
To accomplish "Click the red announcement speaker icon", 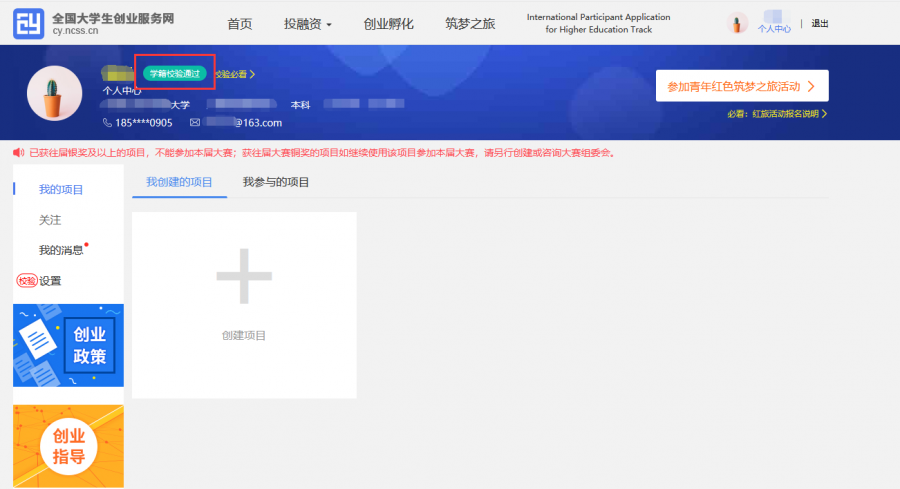I will pos(18,153).
